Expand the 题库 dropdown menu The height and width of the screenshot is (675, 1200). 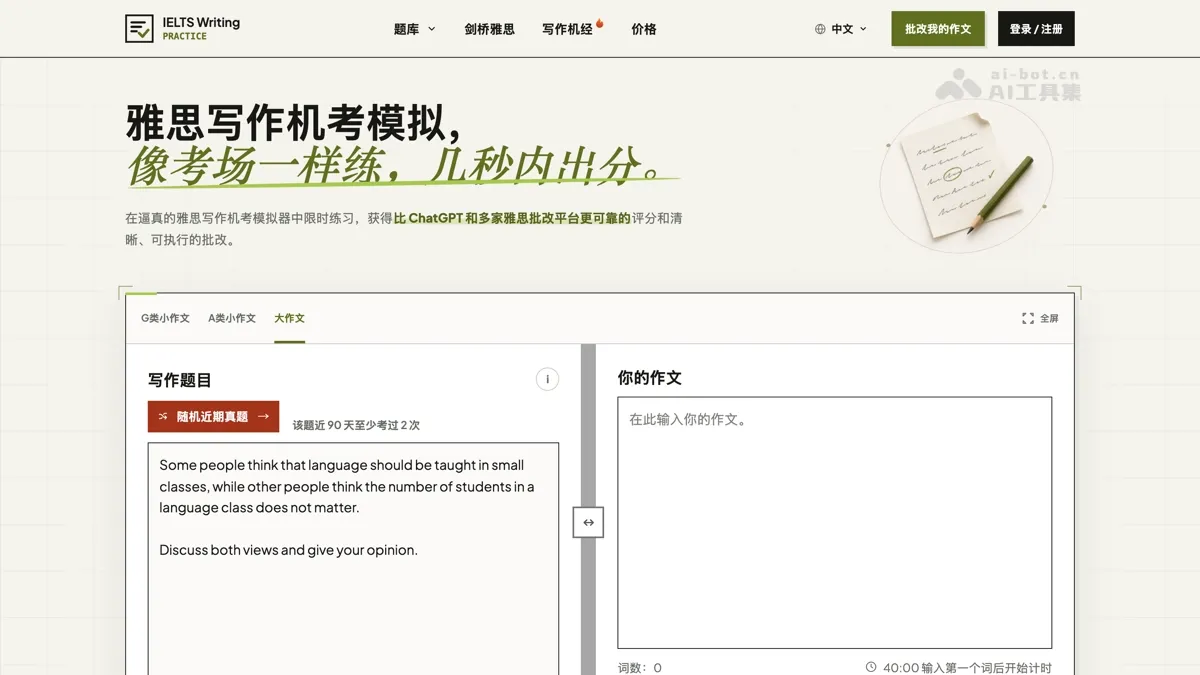coord(414,29)
